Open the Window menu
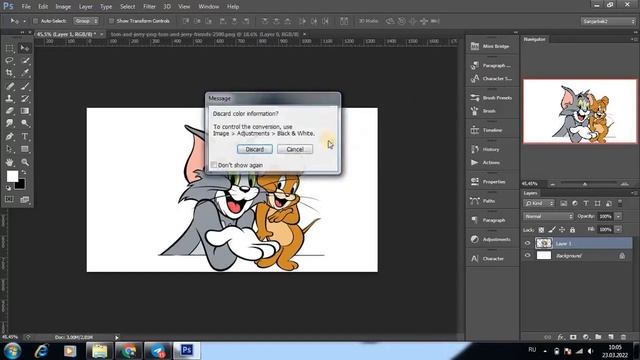 pos(209,7)
